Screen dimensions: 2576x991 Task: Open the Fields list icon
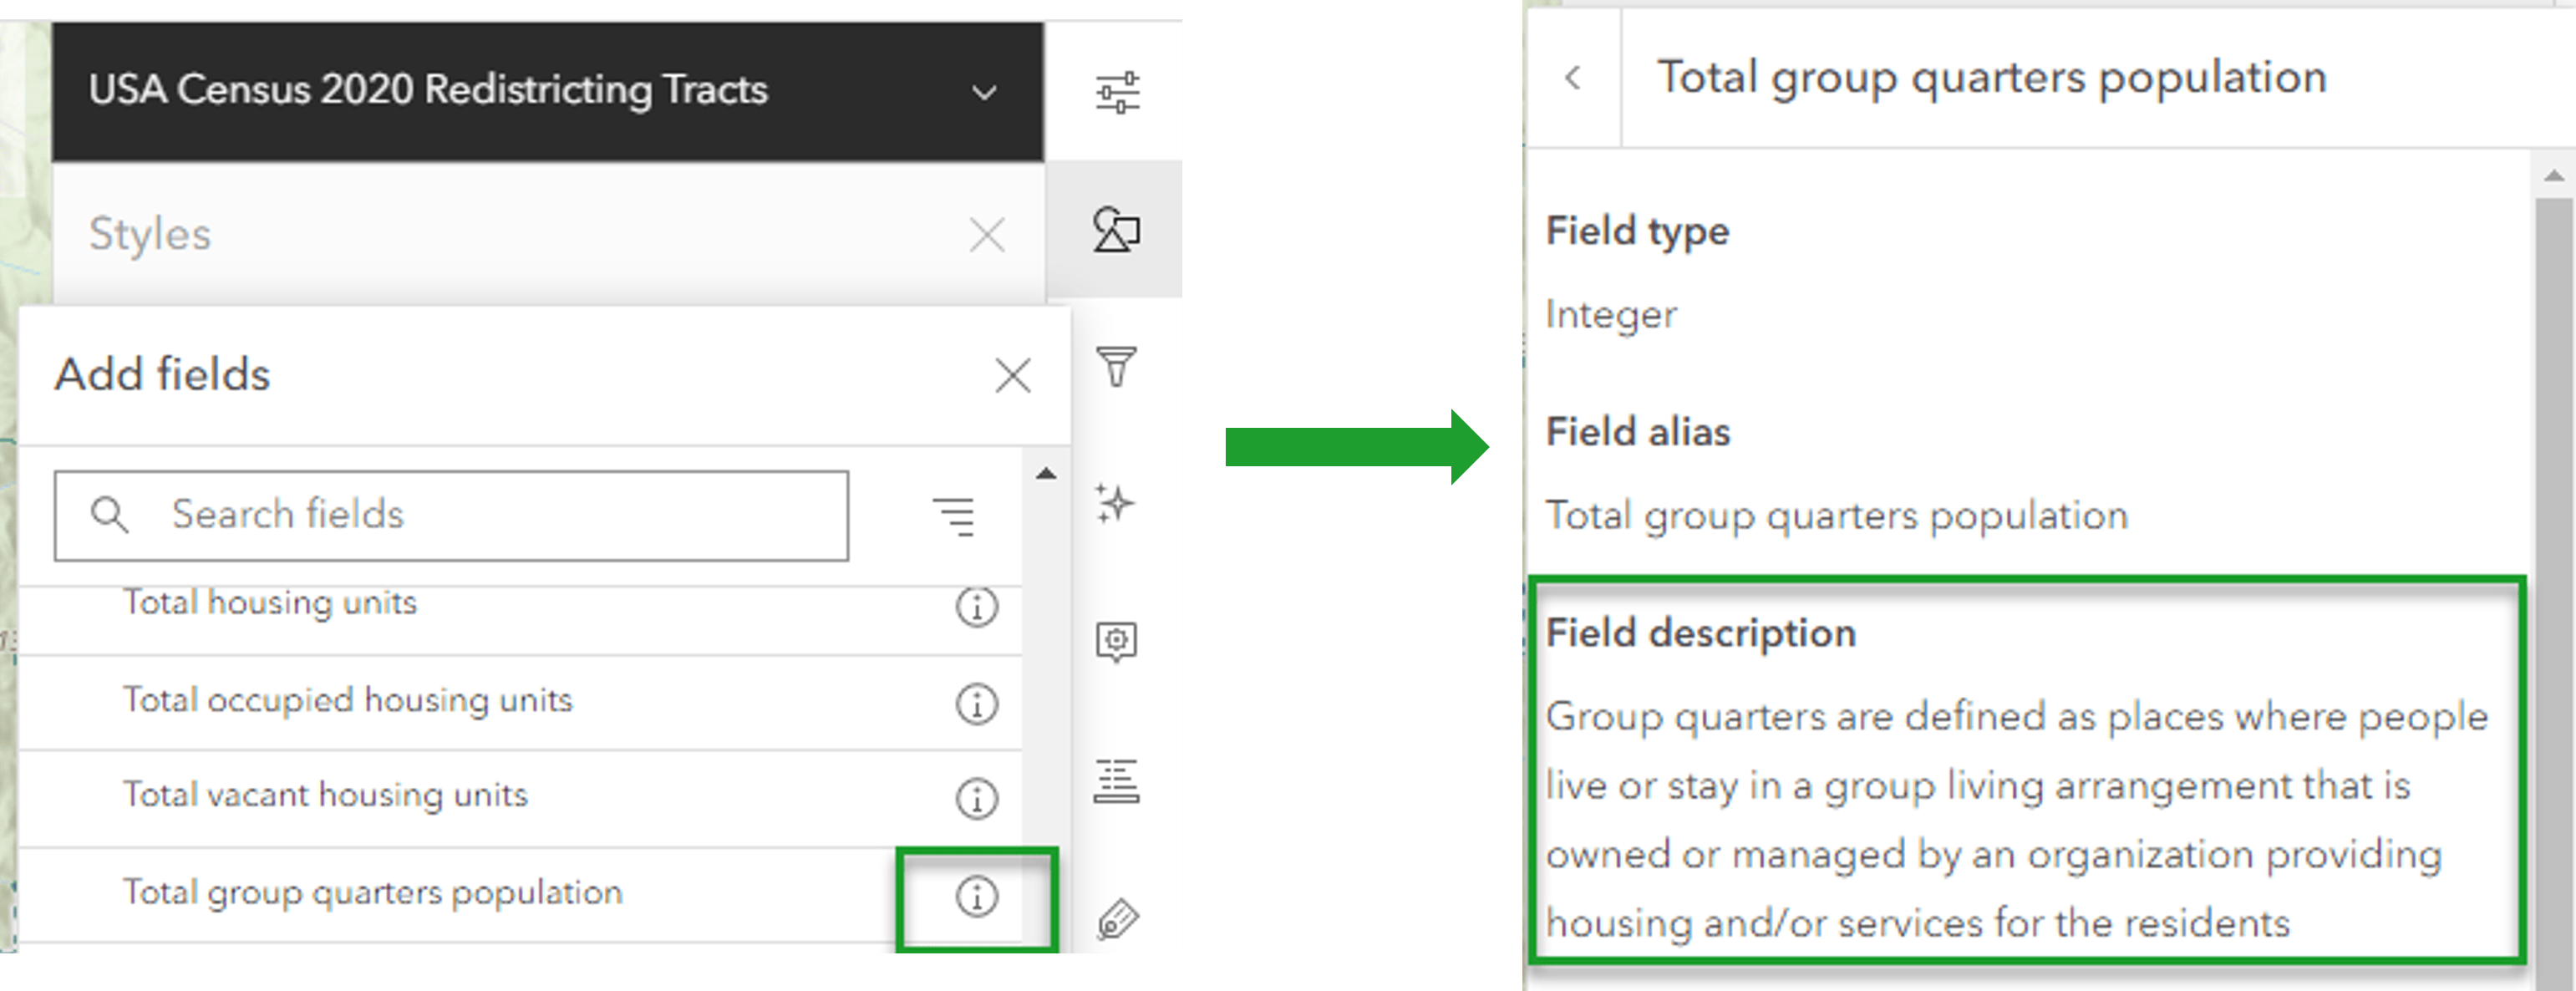pyautogui.click(x=1116, y=781)
